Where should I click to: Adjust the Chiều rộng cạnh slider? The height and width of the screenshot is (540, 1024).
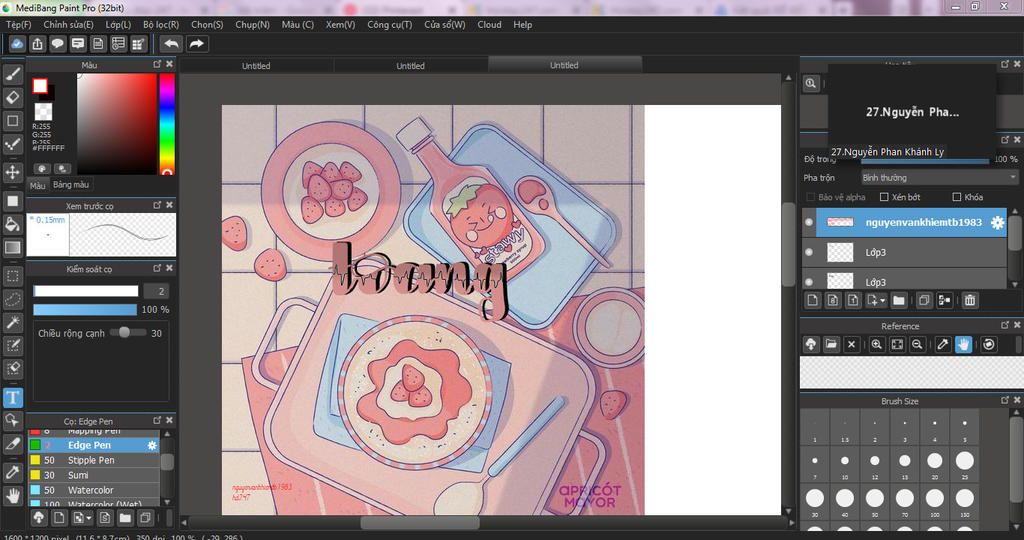pyautogui.click(x=124, y=332)
